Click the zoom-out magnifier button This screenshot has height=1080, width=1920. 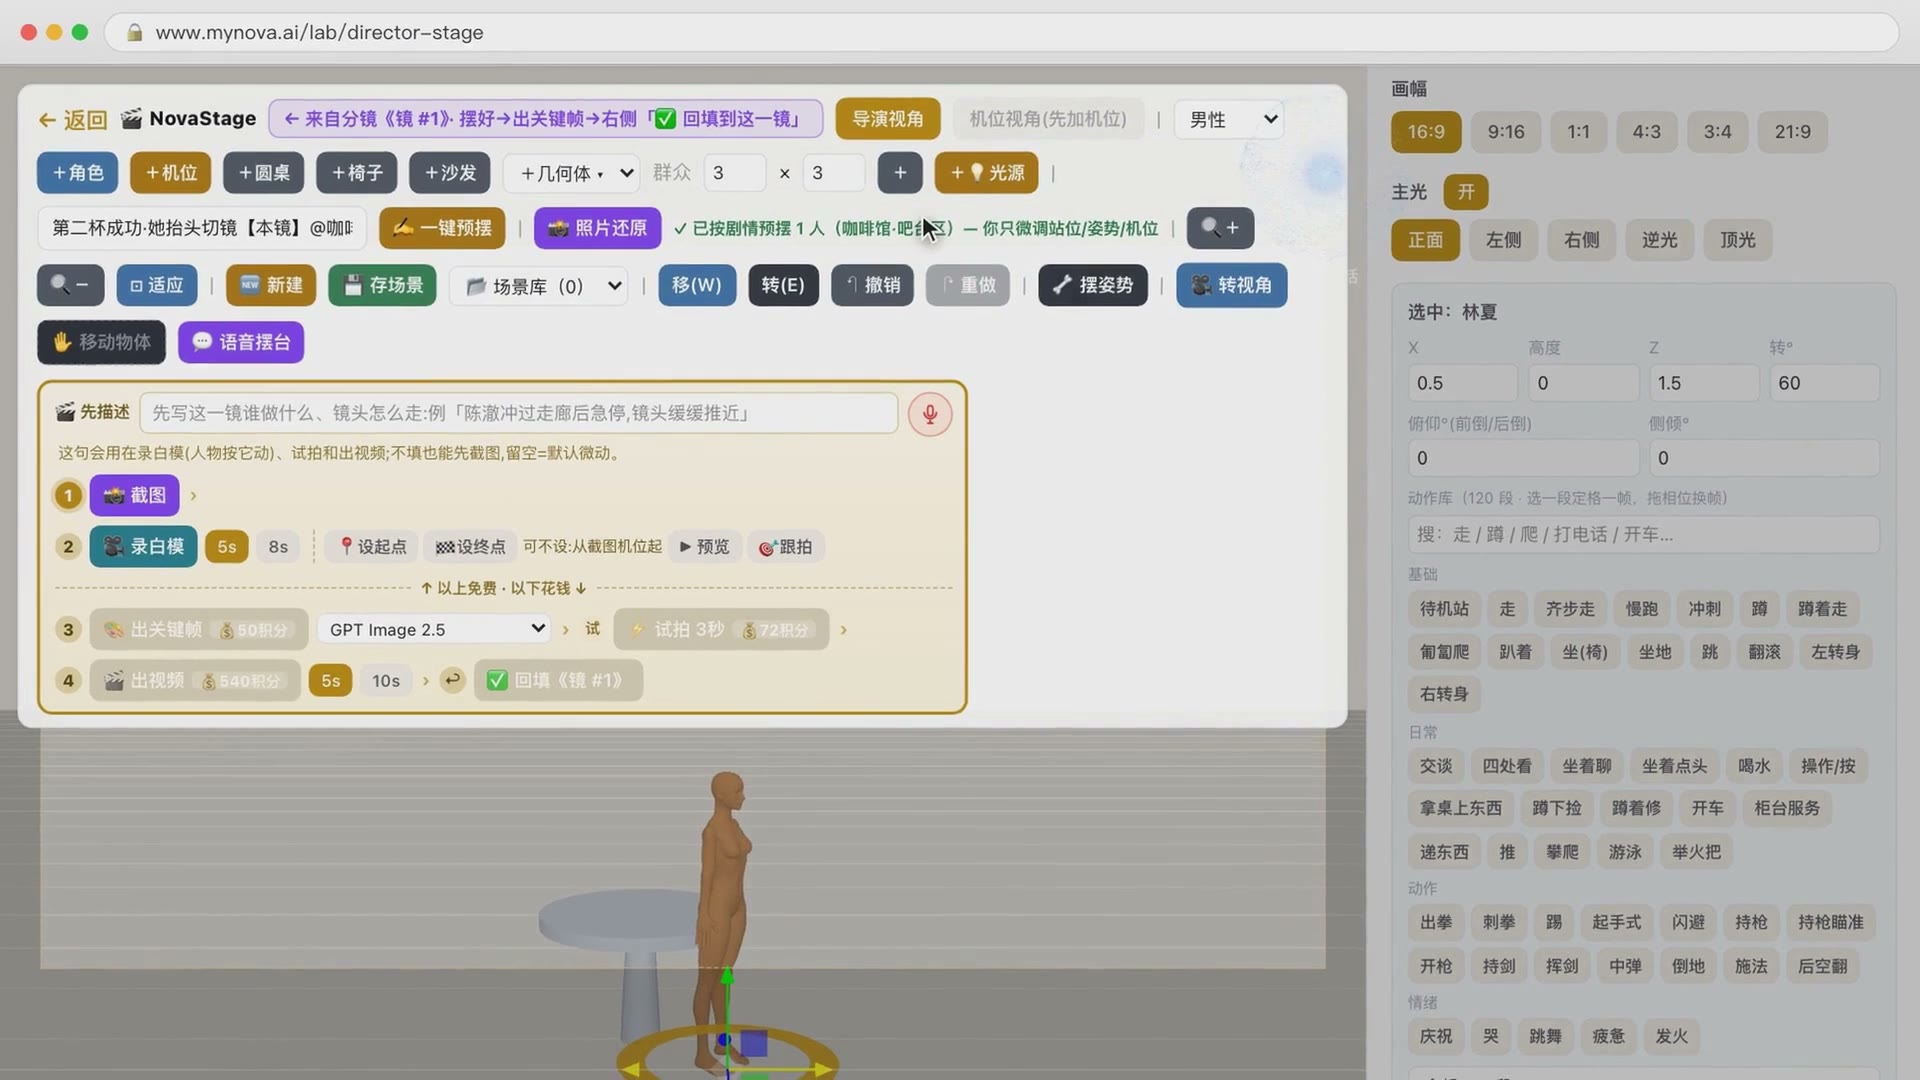pyautogui.click(x=70, y=285)
